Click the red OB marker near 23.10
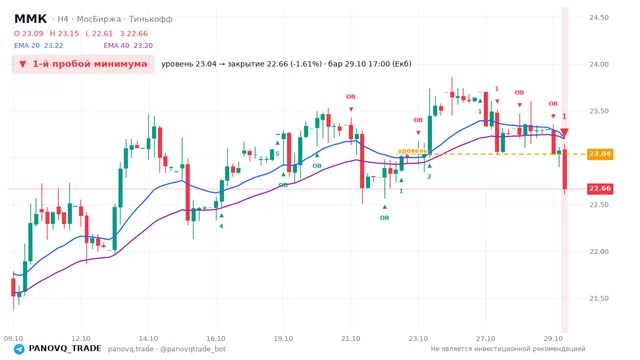Screen dimensions: 640x360 point(418,120)
